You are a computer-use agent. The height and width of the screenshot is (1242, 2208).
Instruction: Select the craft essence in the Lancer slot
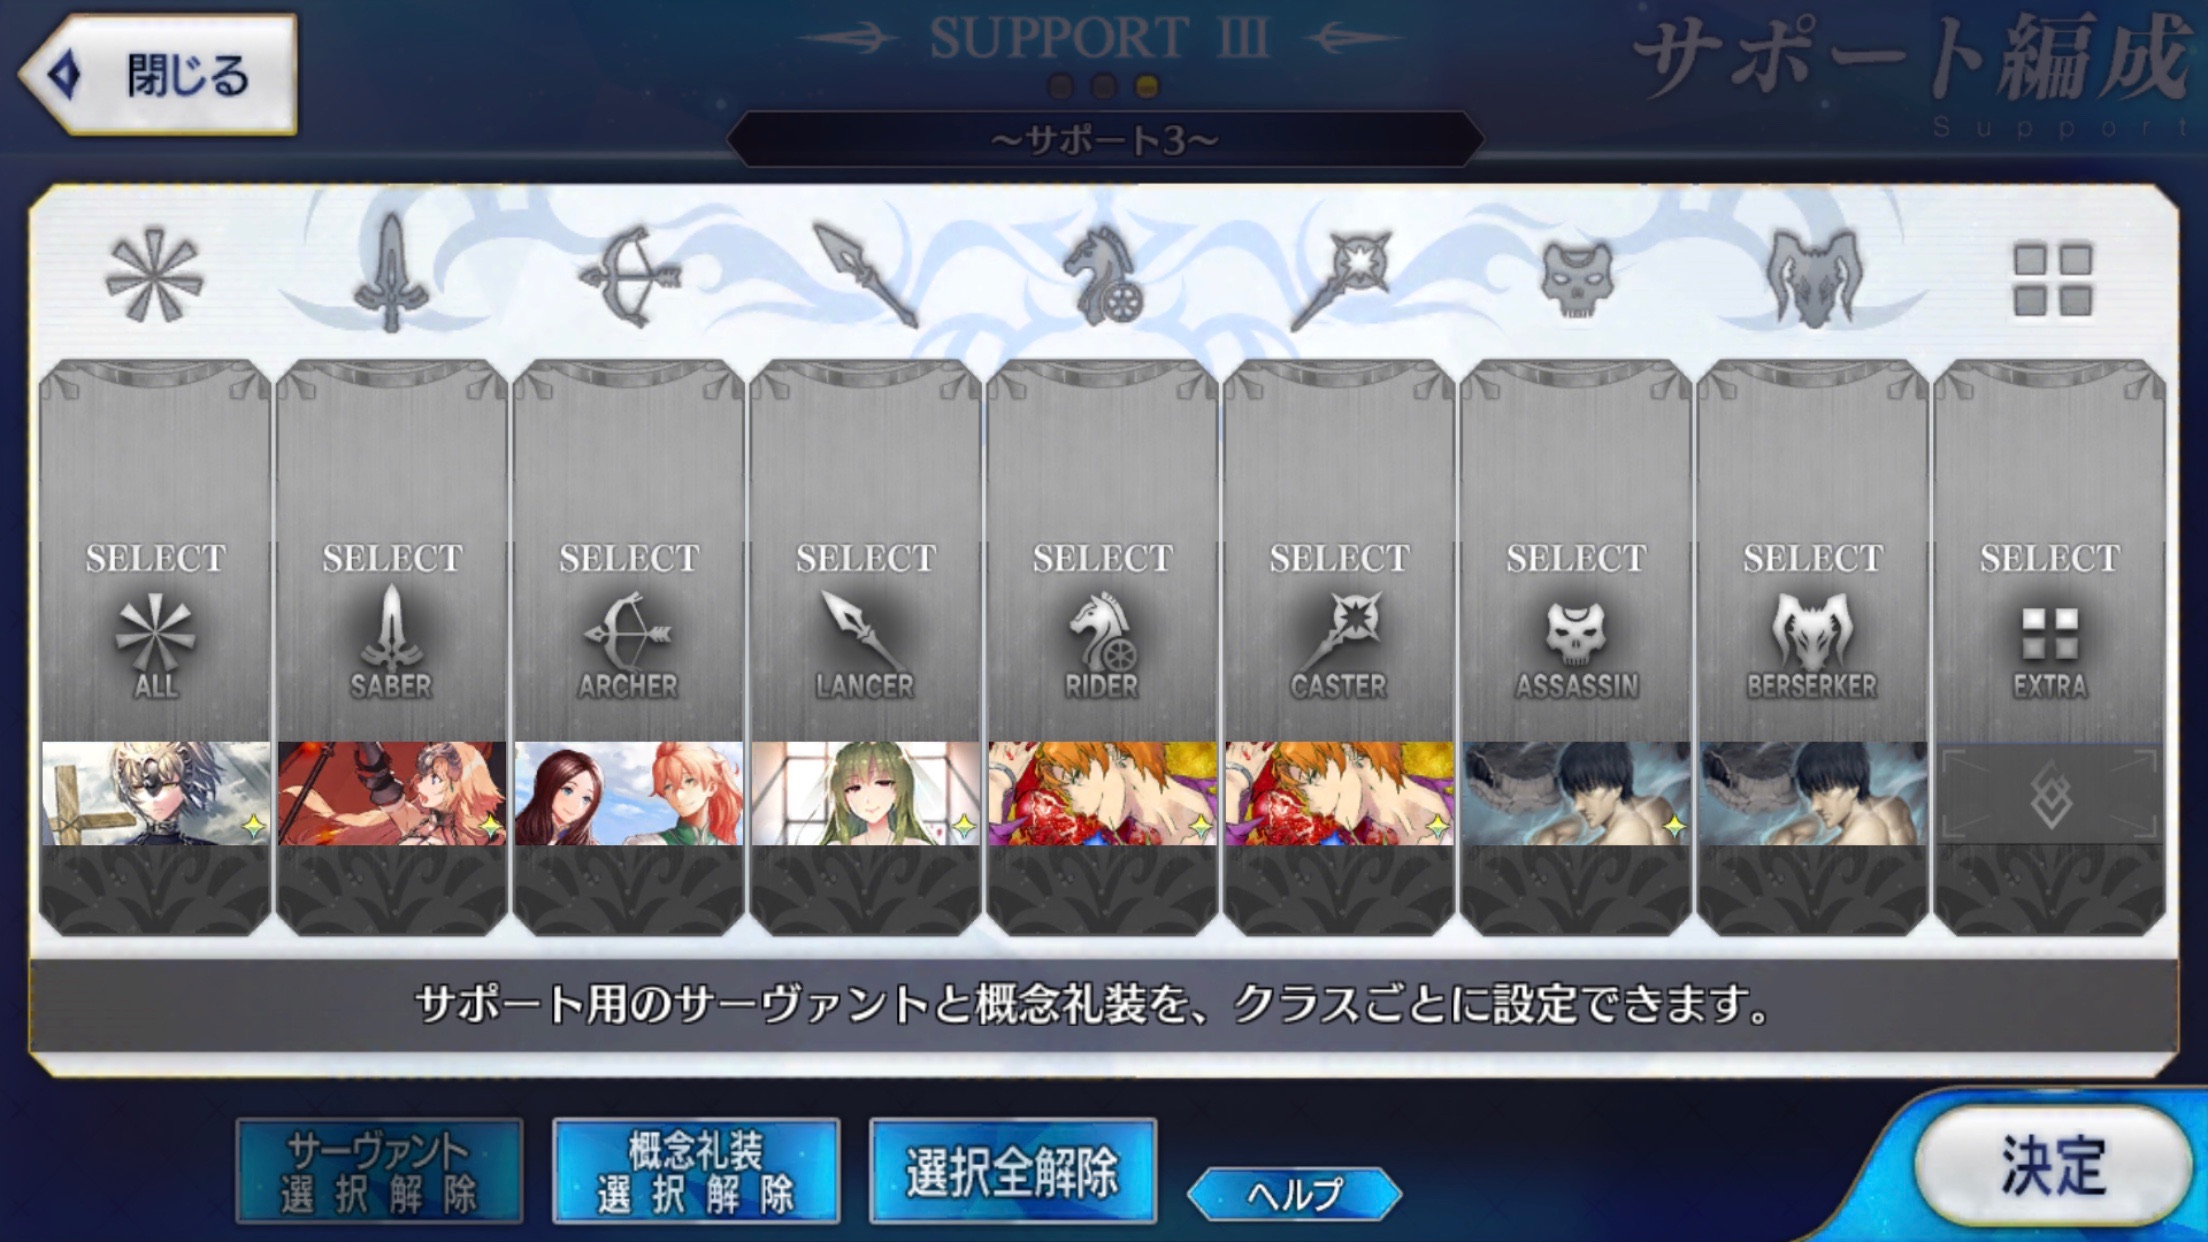click(x=866, y=793)
